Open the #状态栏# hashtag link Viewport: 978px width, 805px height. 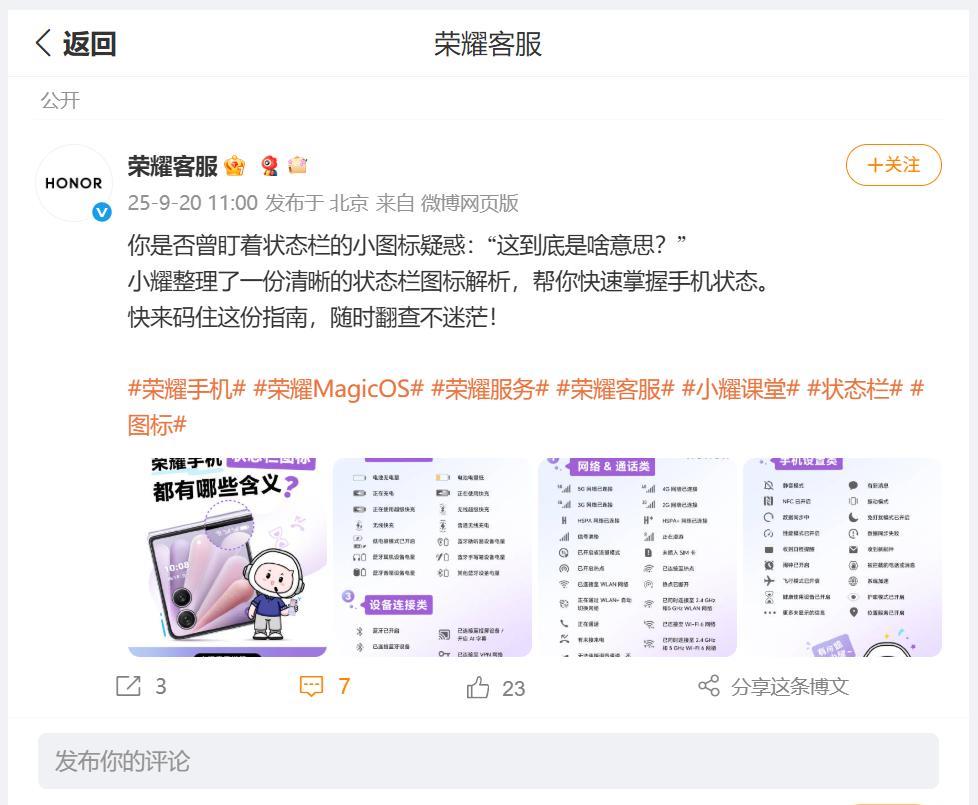(855, 389)
